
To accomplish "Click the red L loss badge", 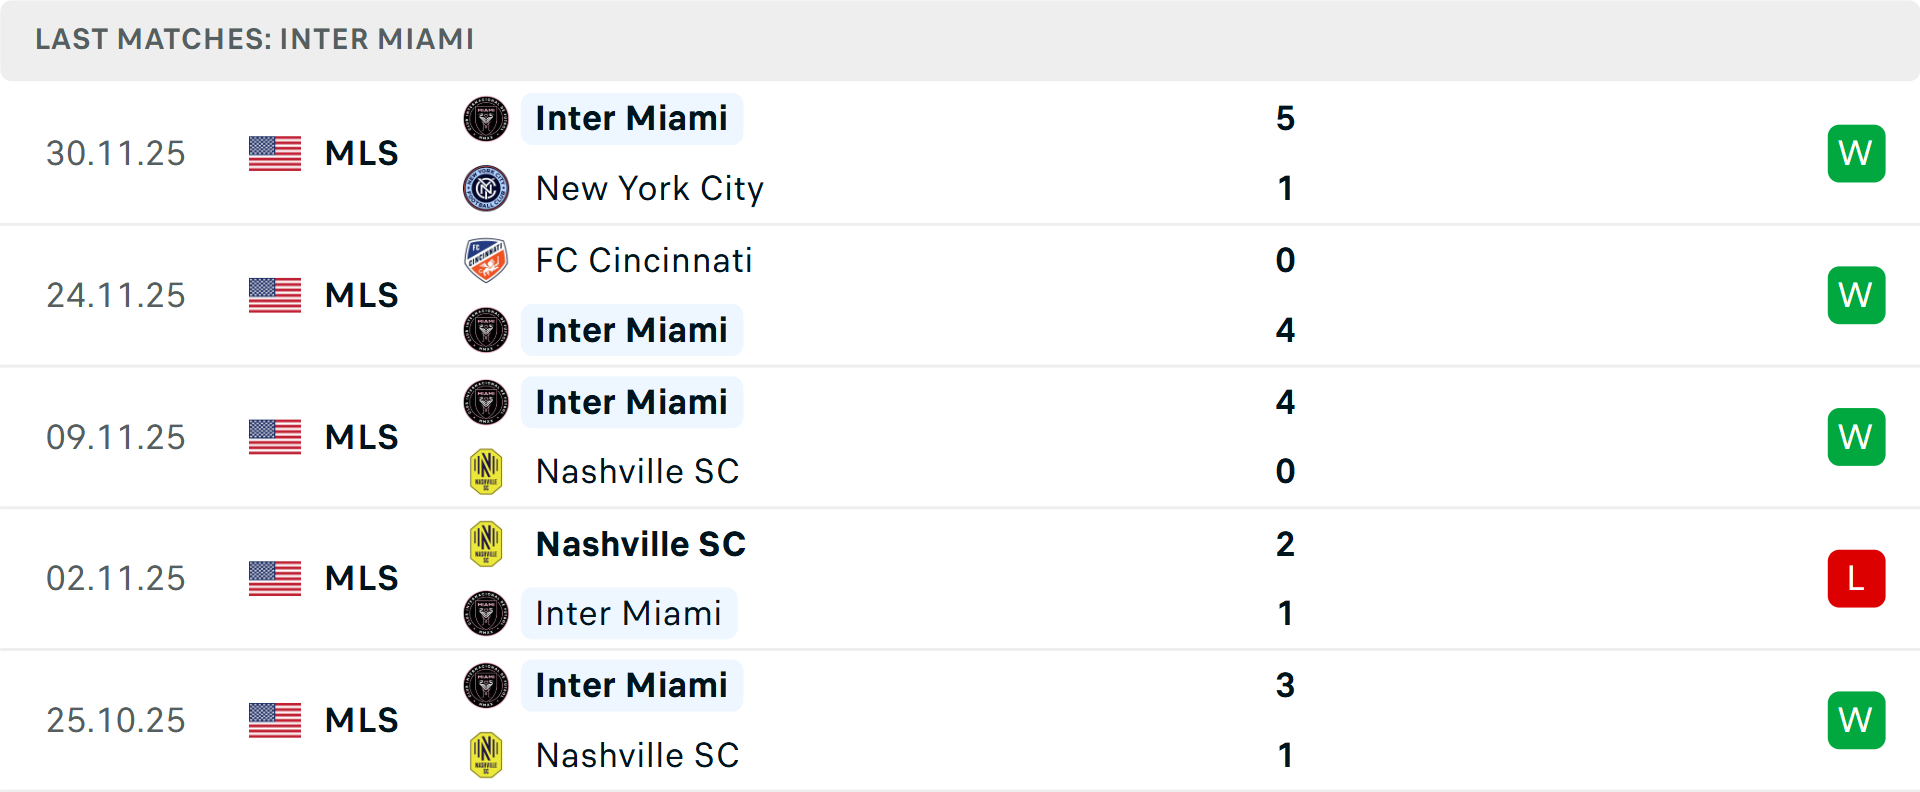I will coord(1856,578).
